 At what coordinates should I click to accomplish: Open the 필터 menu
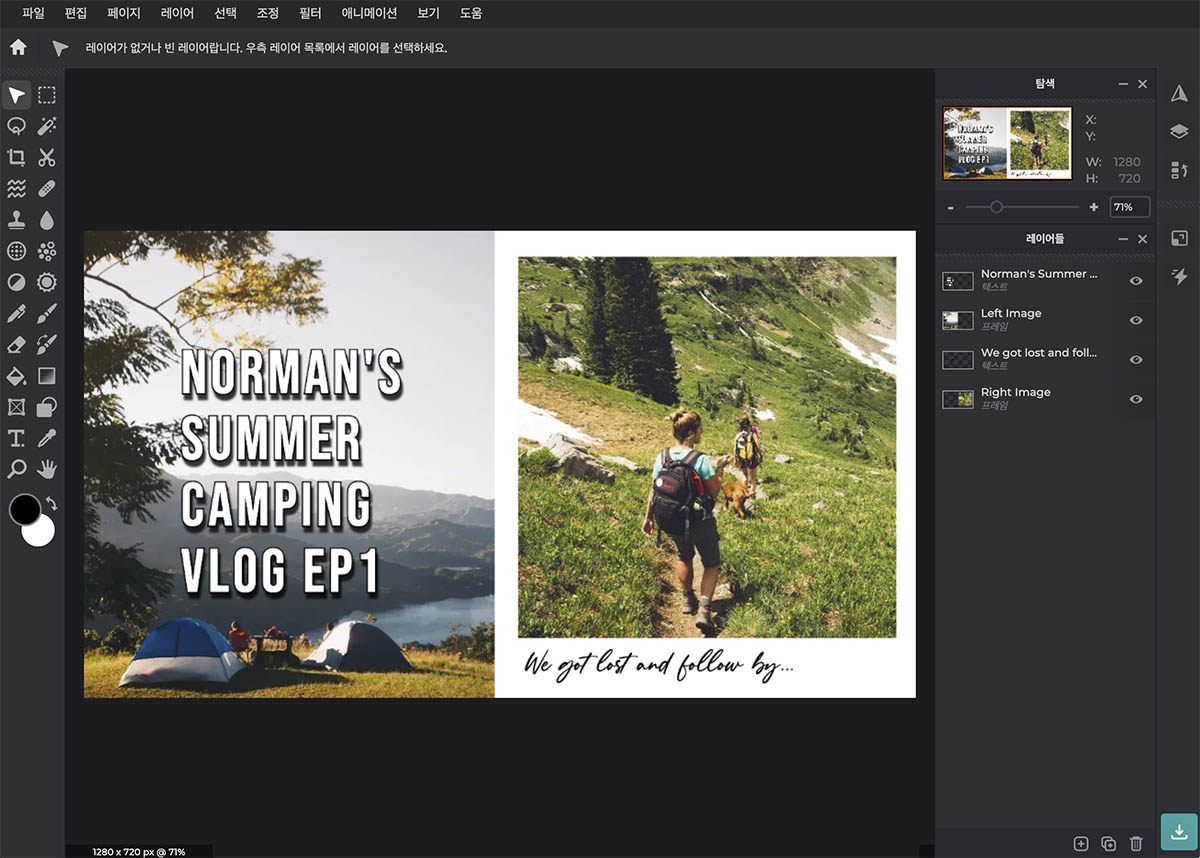pos(310,13)
